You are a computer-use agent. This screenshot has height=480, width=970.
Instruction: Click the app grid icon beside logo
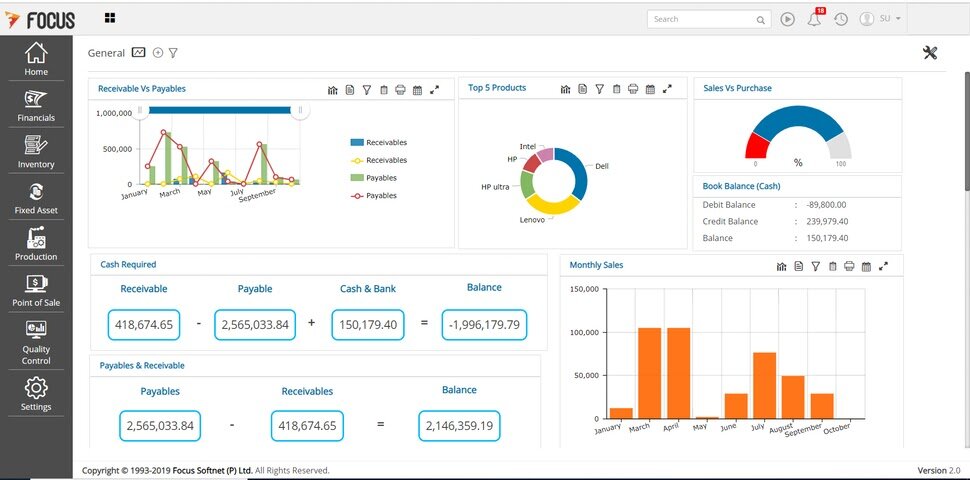pos(109,18)
